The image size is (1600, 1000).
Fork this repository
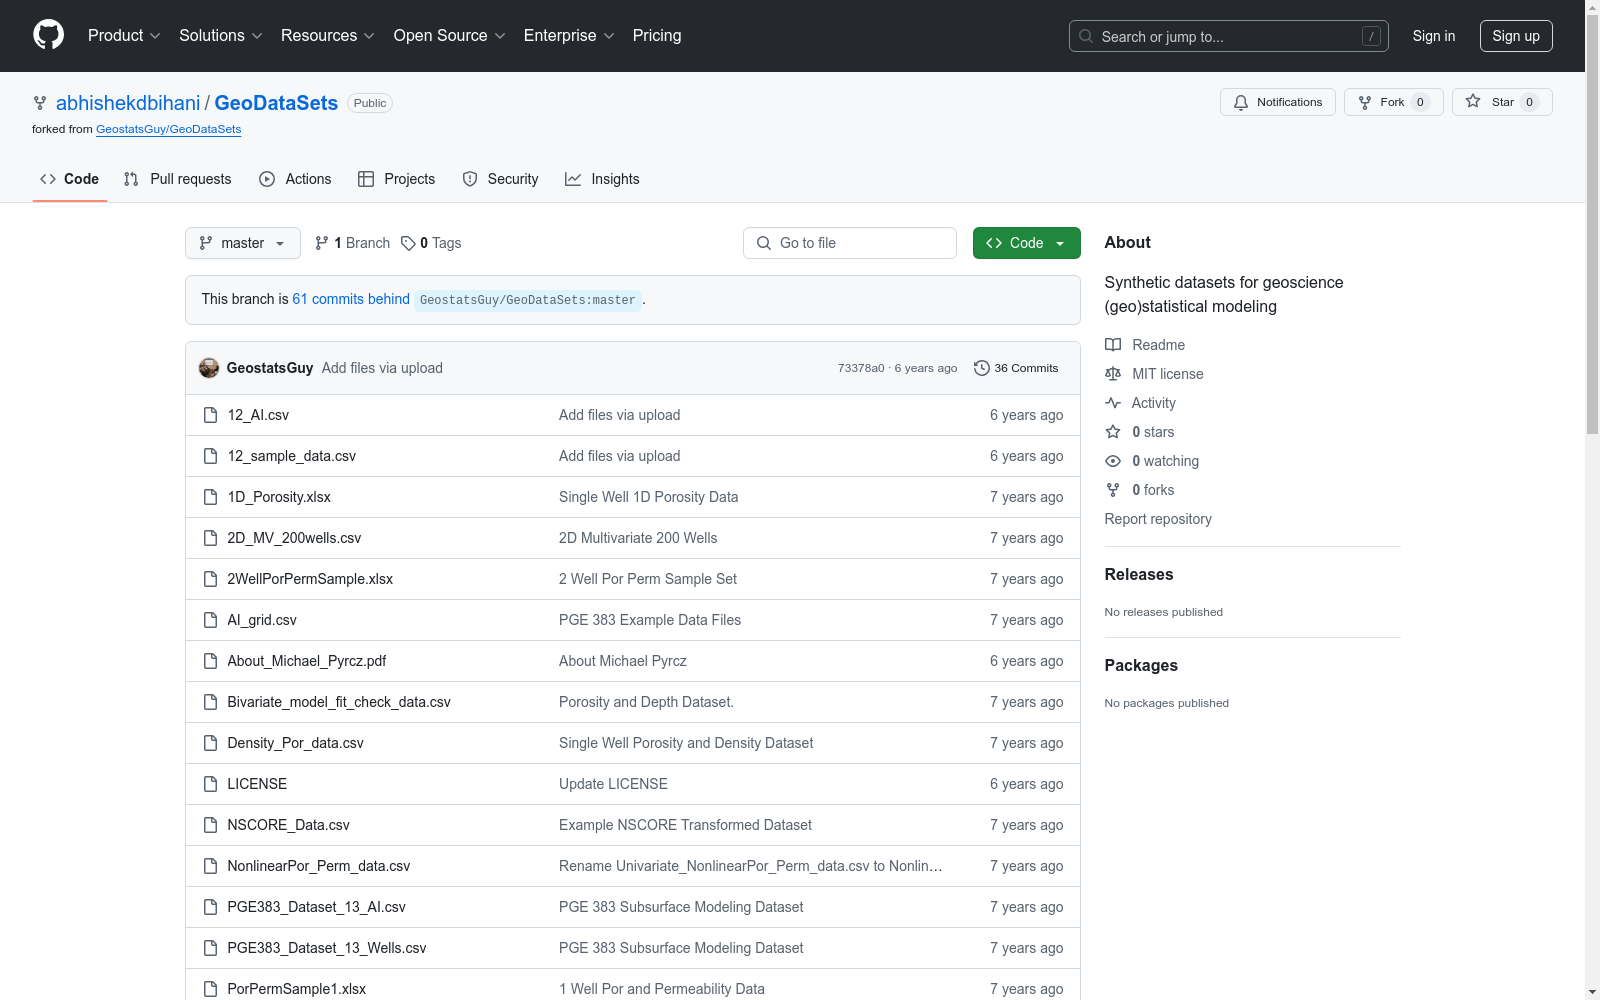(x=1393, y=102)
